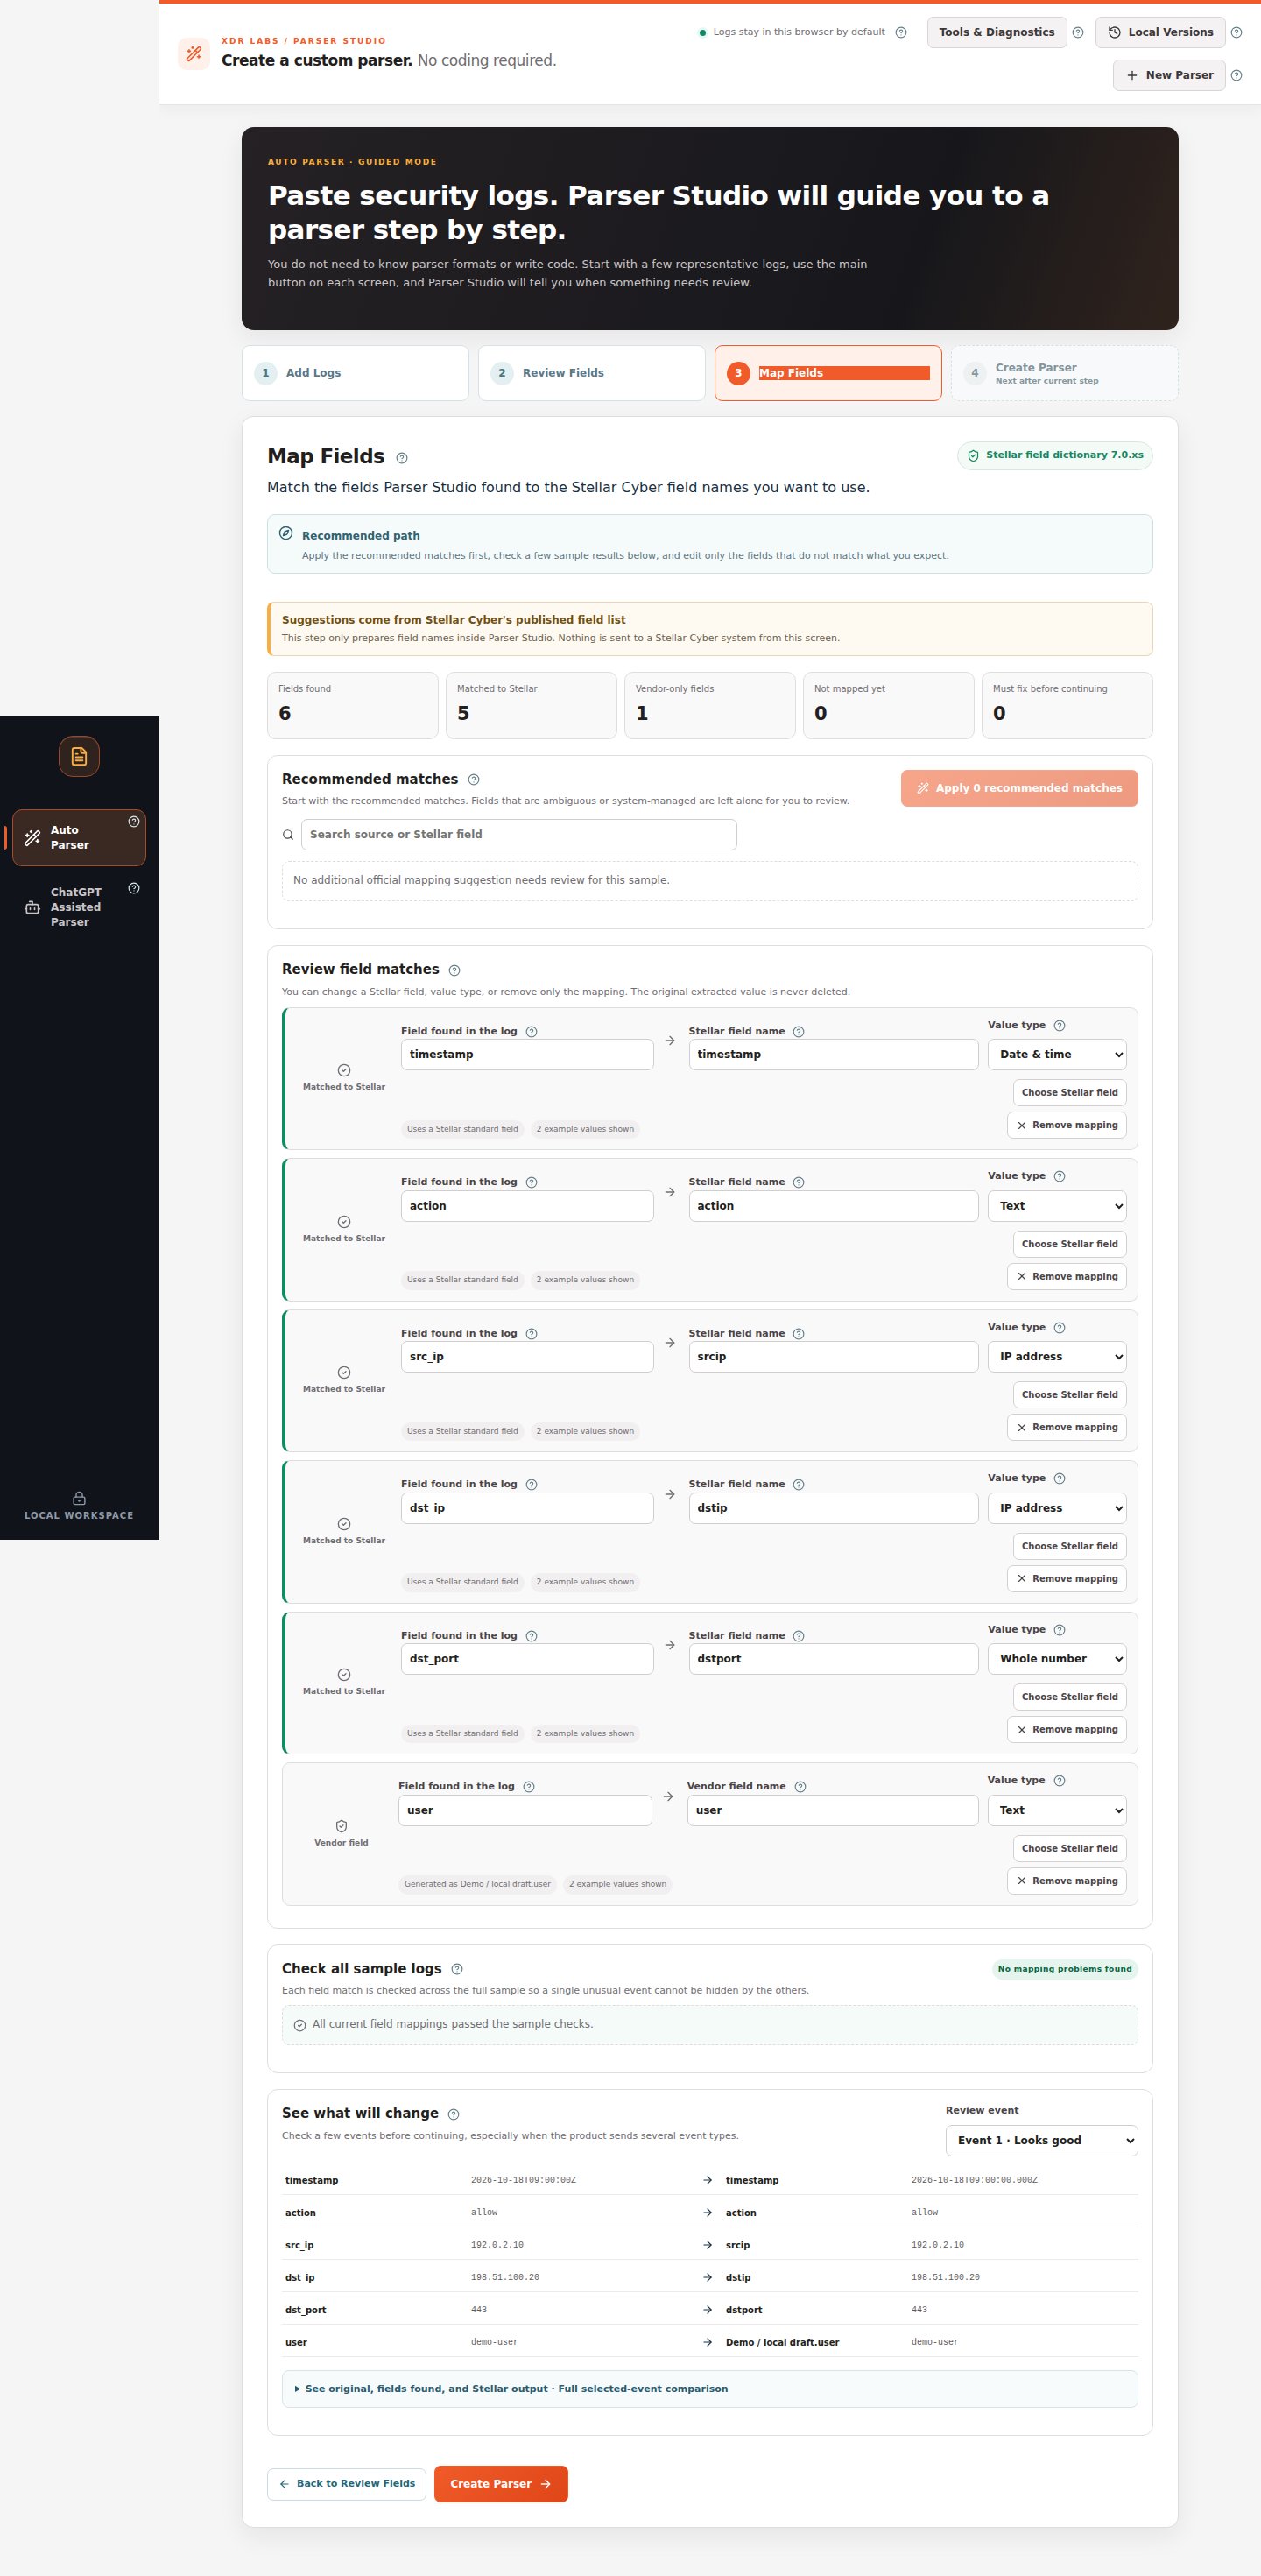Viewport: 1261px width, 2576px height.
Task: Expand full selected-event comparison details
Action: pyautogui.click(x=709, y=2389)
